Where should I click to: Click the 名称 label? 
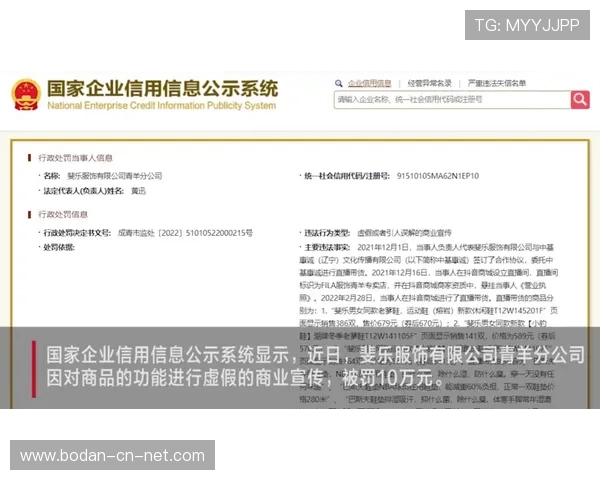tap(52, 176)
